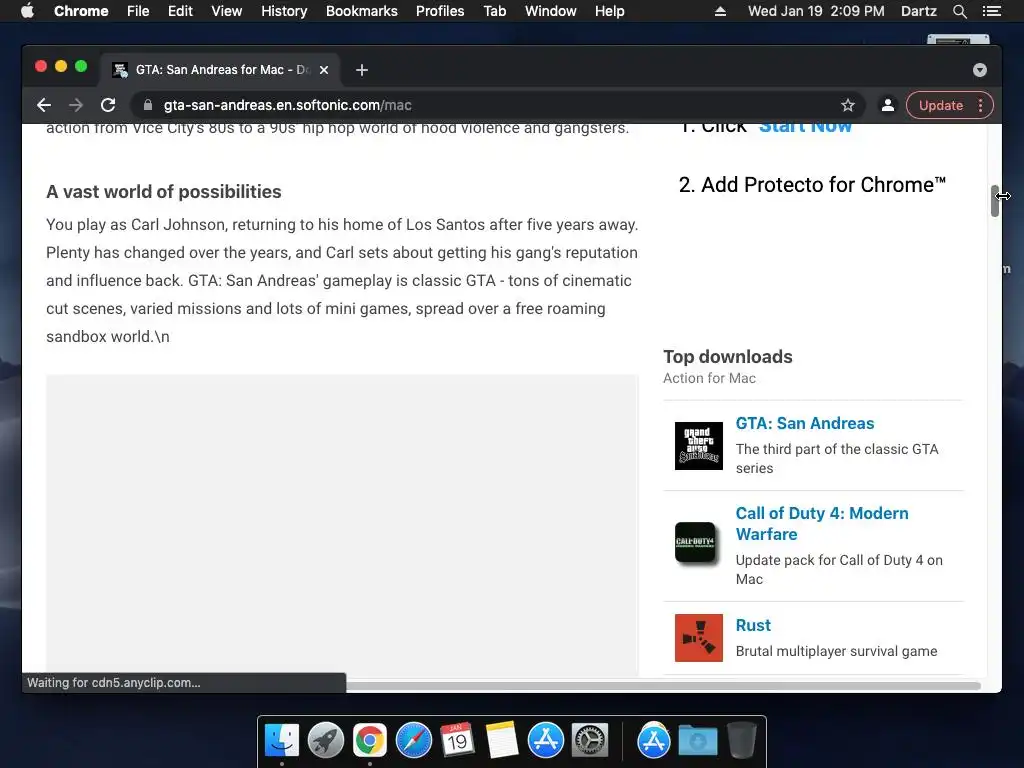Bookmark this page with the star icon
Image resolution: width=1024 pixels, height=768 pixels.
pyautogui.click(x=848, y=105)
